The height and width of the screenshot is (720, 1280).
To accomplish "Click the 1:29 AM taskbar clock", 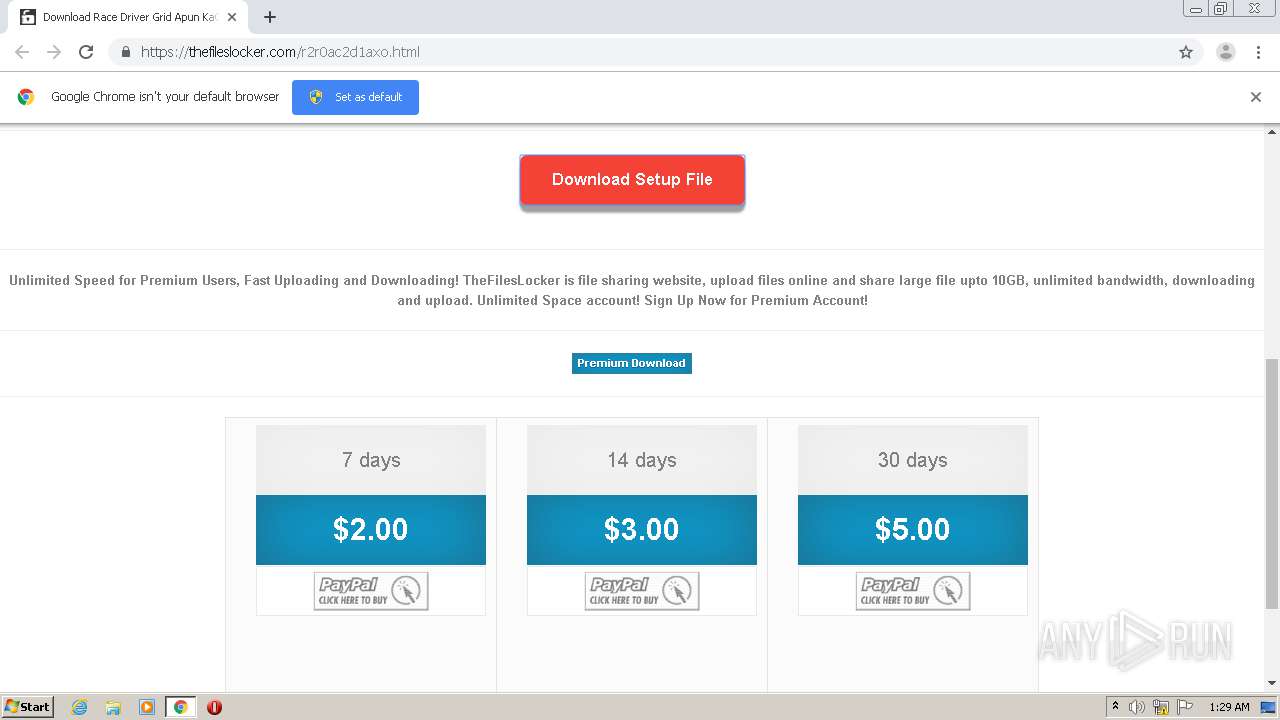I will click(1229, 707).
